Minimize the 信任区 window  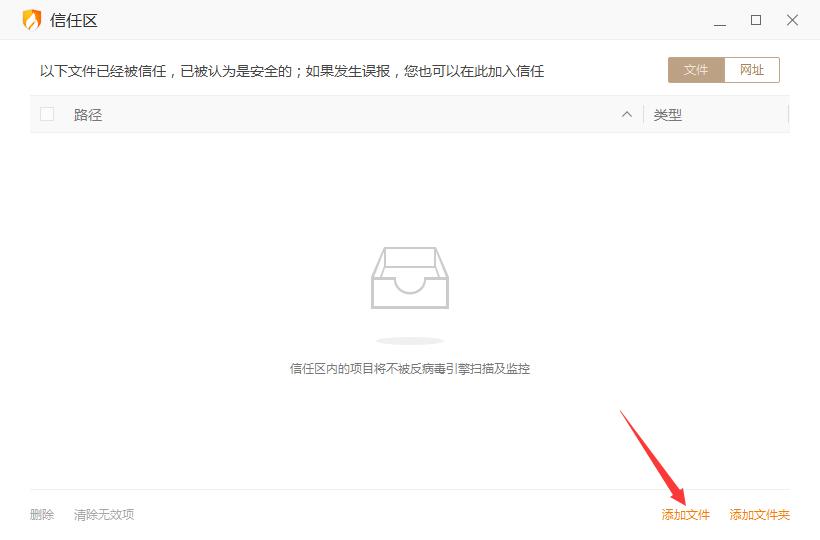point(720,21)
